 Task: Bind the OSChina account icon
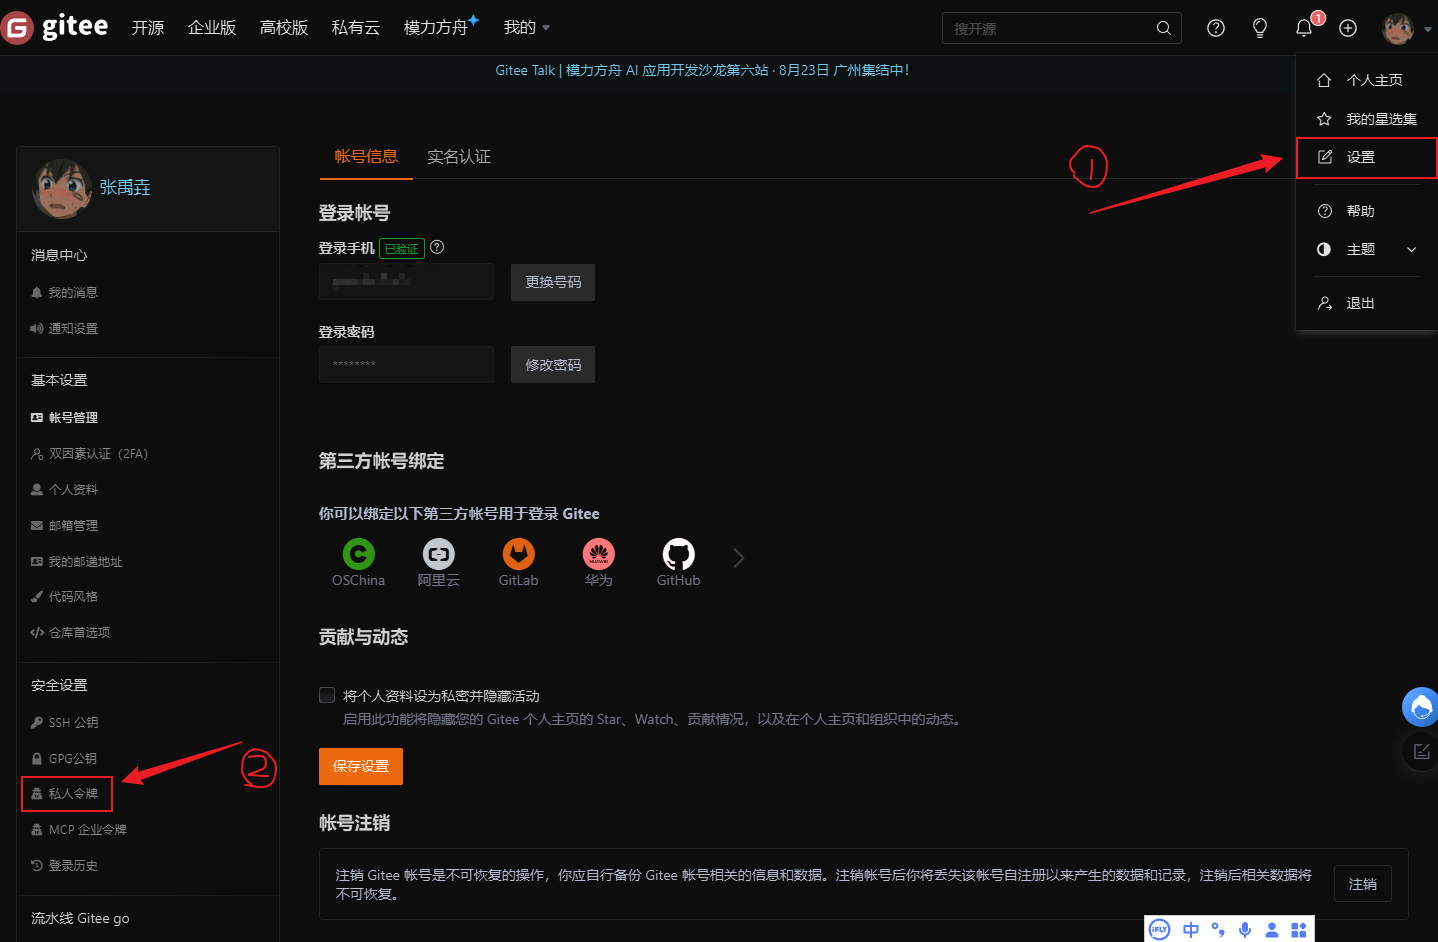tap(358, 554)
